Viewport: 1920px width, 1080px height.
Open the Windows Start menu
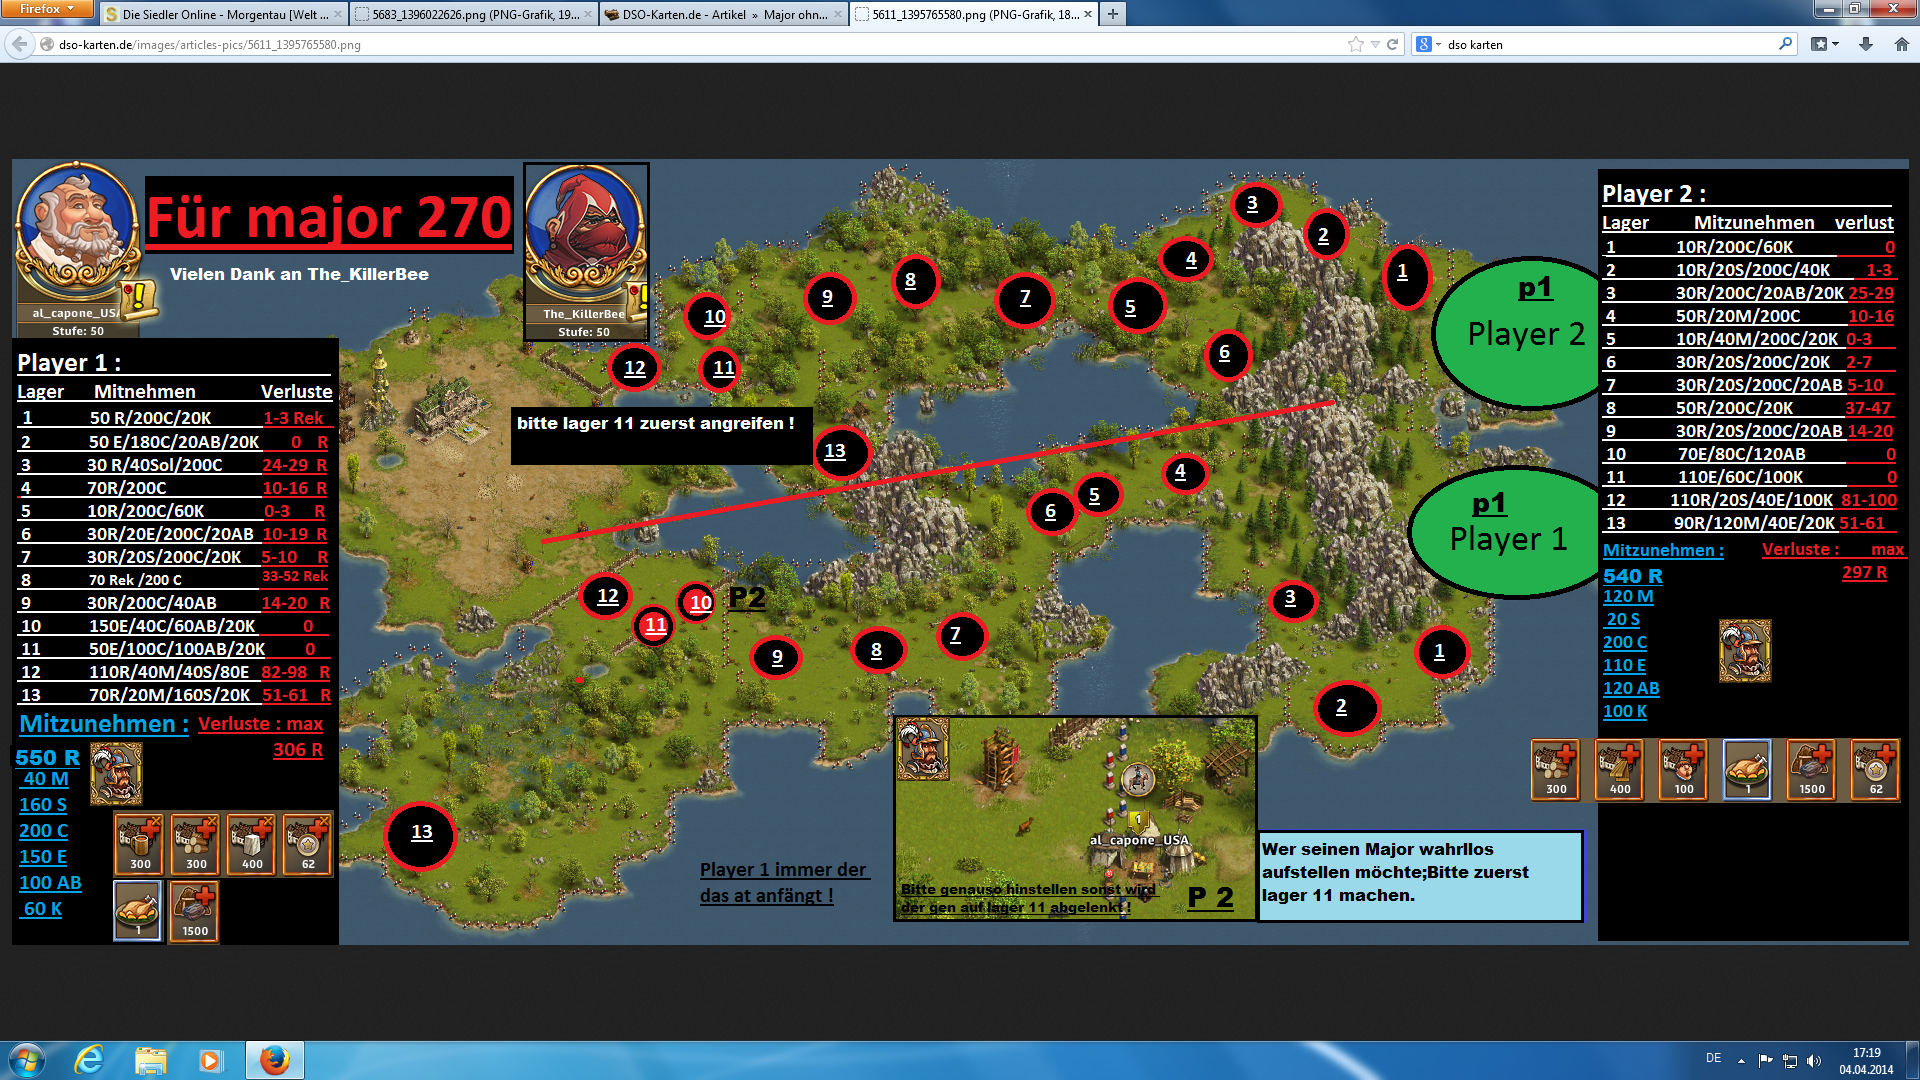27,1060
